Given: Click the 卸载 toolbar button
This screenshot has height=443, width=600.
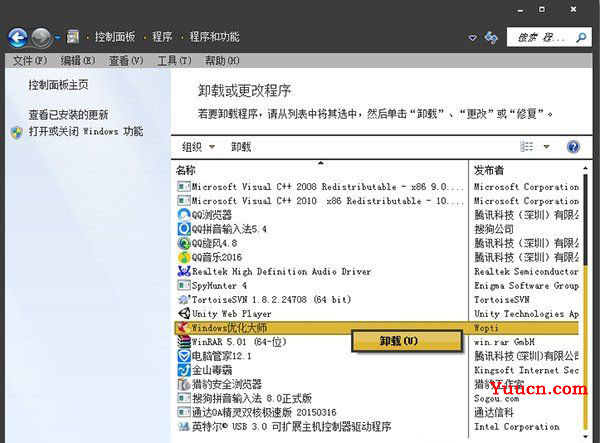Looking at the screenshot, I should [241, 147].
